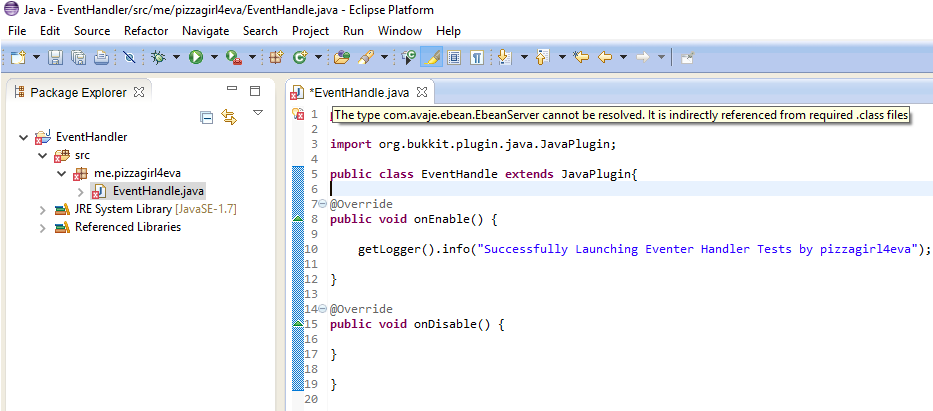The width and height of the screenshot is (933, 411).
Task: Toggle Show Whitespace Characters pilcrow icon
Action: (x=477, y=58)
